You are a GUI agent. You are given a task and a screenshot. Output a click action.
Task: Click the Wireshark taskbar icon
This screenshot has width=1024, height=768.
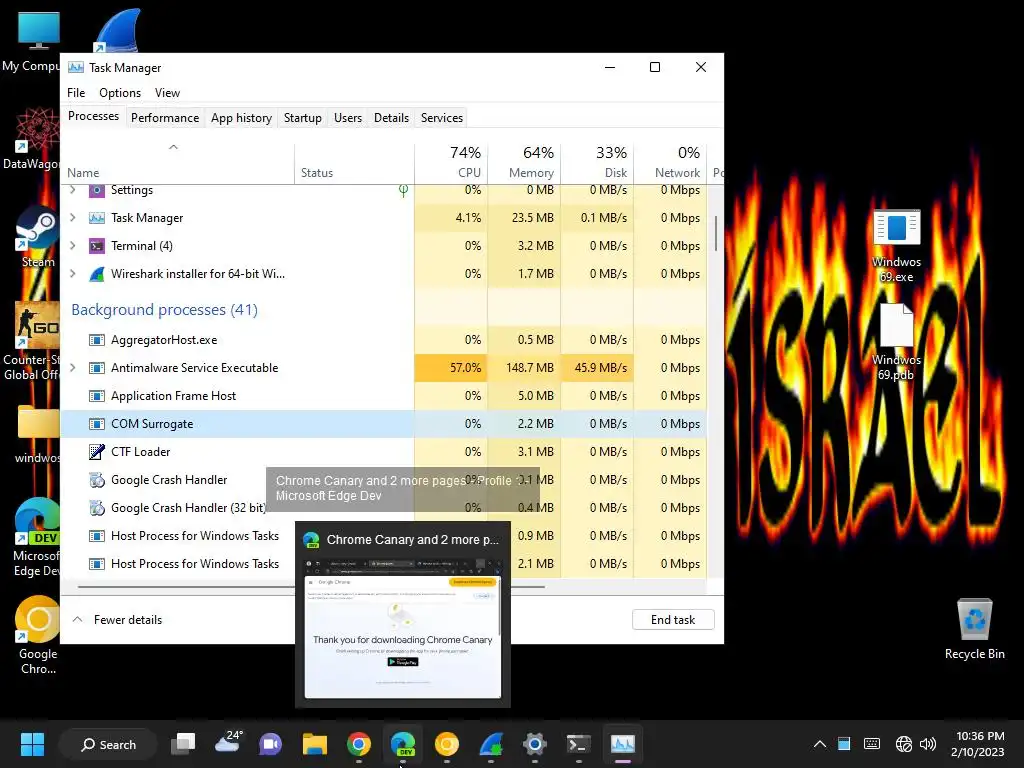490,744
